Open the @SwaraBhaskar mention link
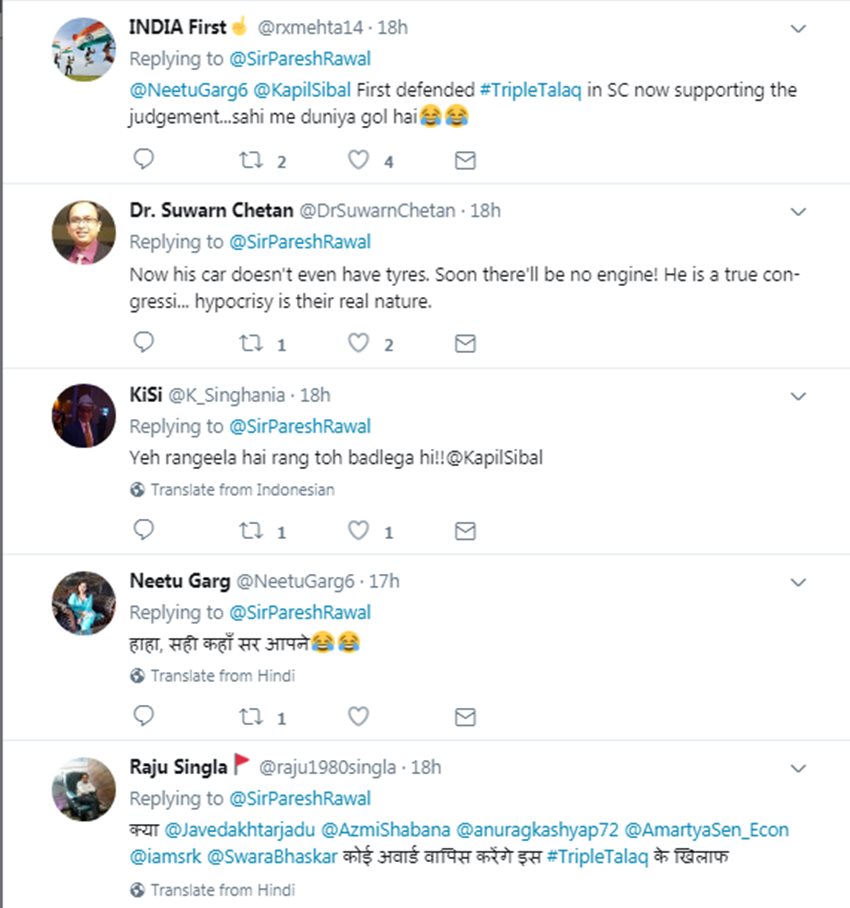Screen dimensions: 850x908 269,856
